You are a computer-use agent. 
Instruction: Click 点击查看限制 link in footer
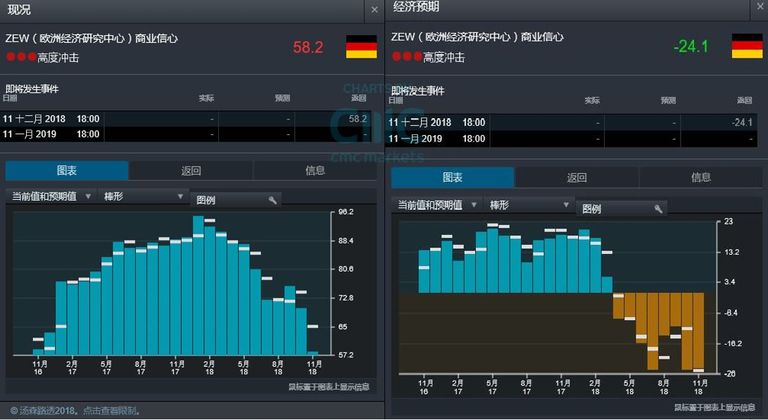[x=111, y=411]
